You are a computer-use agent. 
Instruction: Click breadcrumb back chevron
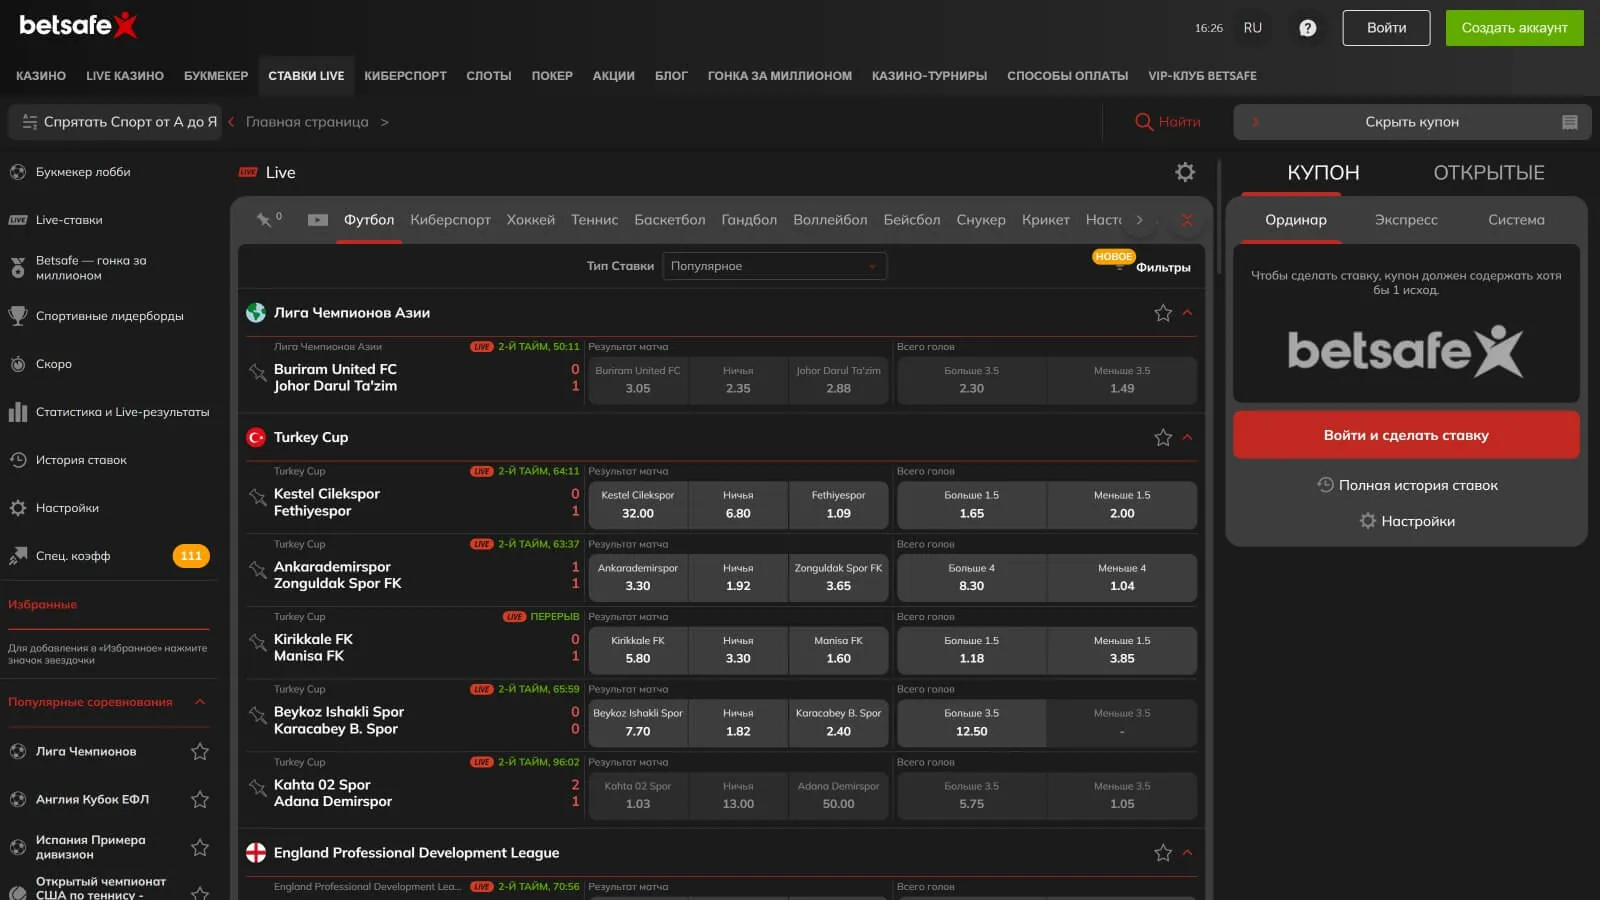[x=231, y=122]
